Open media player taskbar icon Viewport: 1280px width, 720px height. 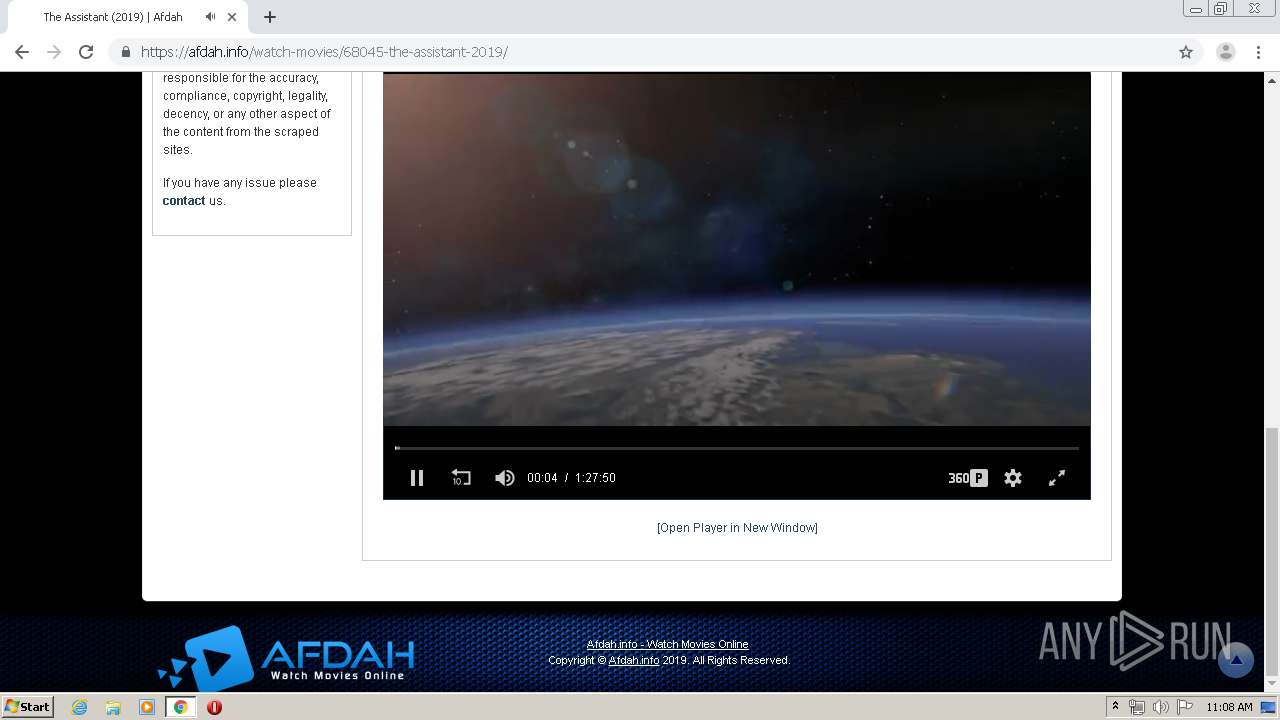pyautogui.click(x=147, y=707)
